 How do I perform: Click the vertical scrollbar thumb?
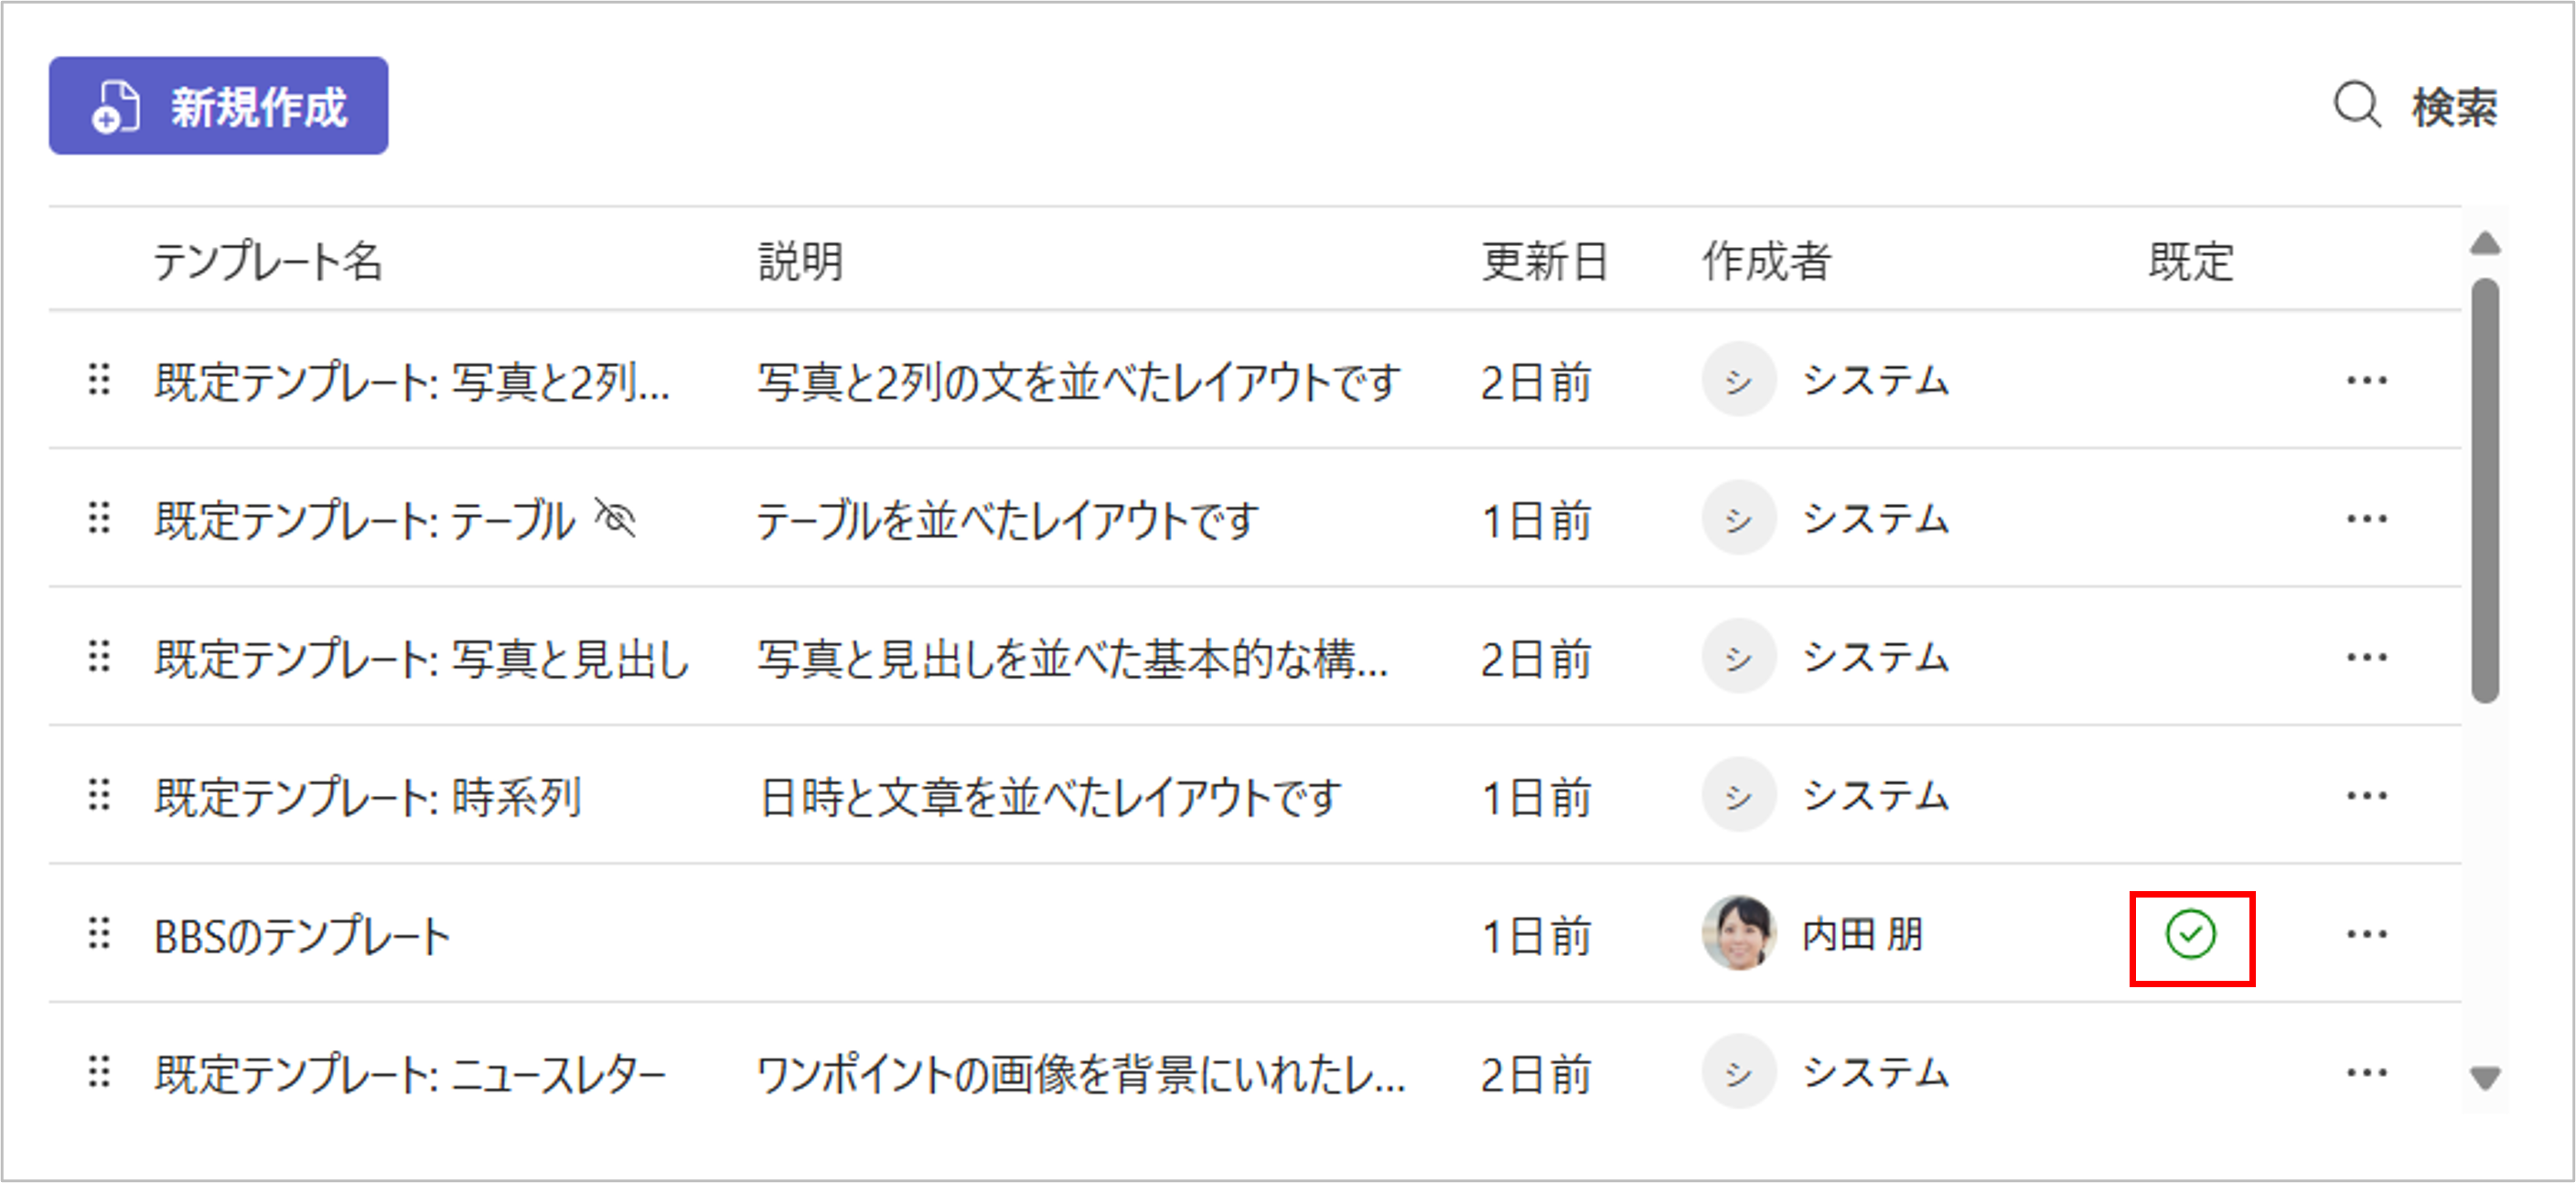pyautogui.click(x=2485, y=490)
